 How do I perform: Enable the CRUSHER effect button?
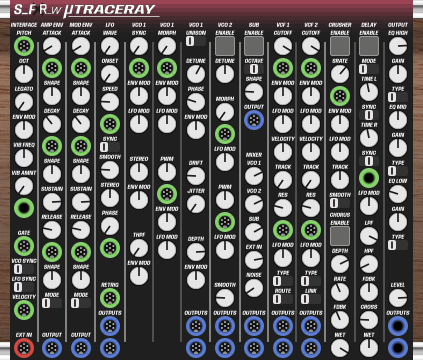[x=340, y=46]
